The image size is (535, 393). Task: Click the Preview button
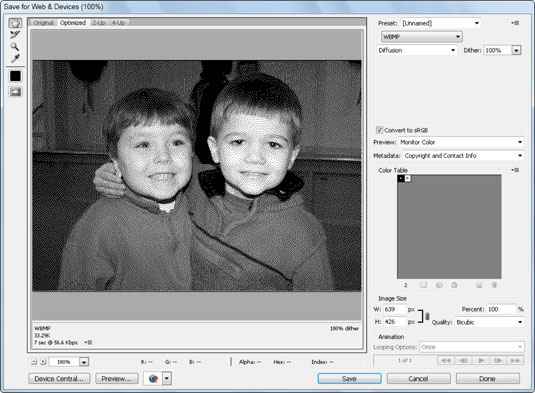click(117, 379)
